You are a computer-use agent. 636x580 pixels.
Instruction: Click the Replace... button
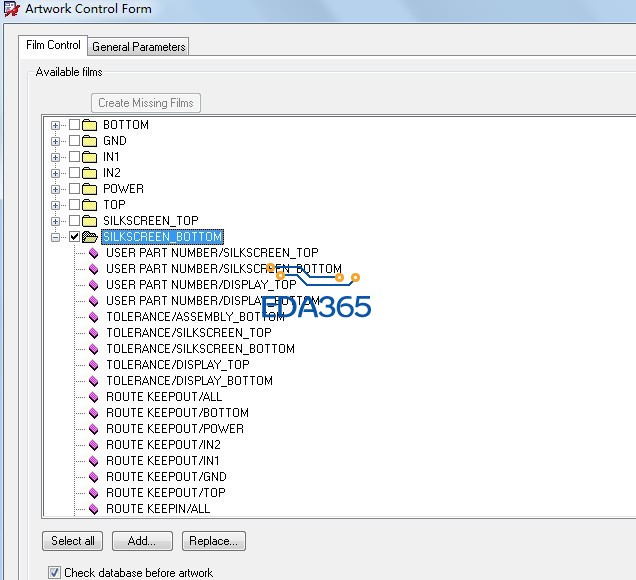214,541
